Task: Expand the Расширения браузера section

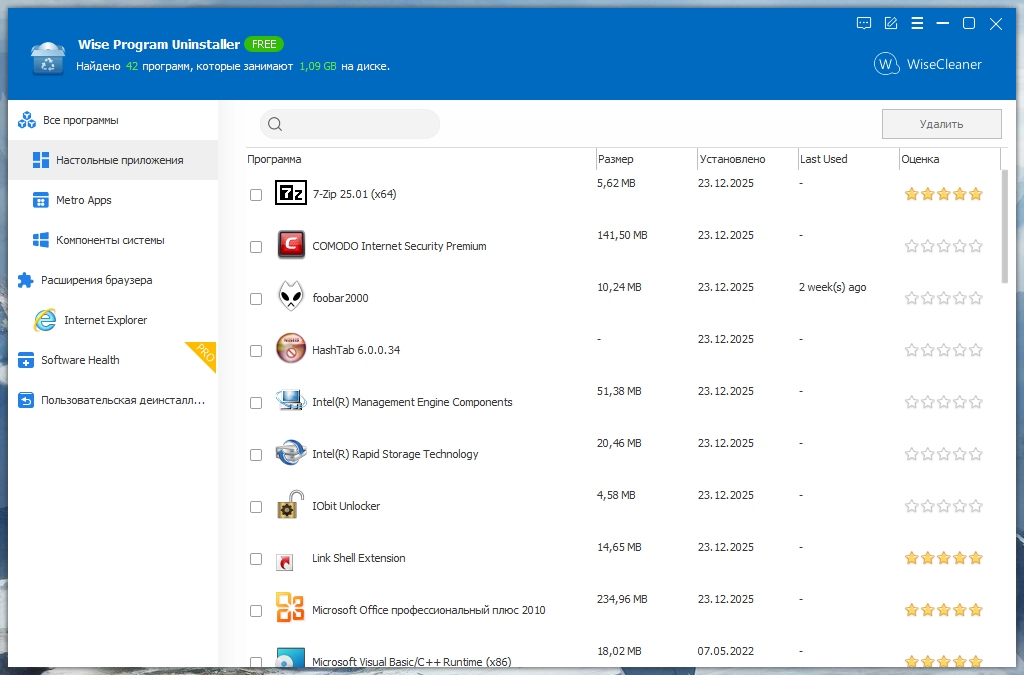Action: pos(96,280)
